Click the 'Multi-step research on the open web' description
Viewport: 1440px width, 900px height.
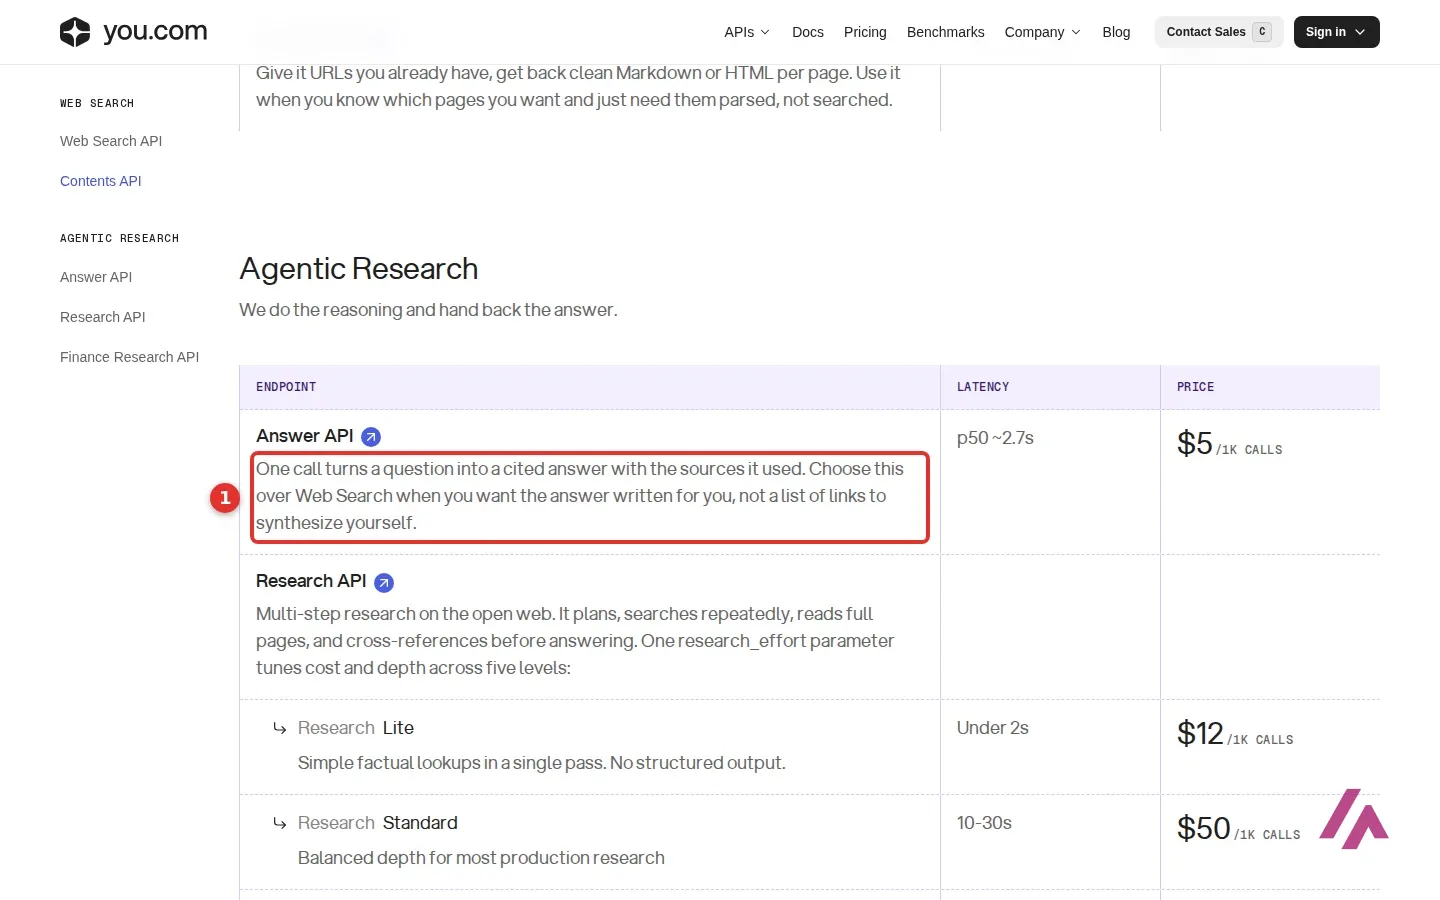click(x=576, y=641)
